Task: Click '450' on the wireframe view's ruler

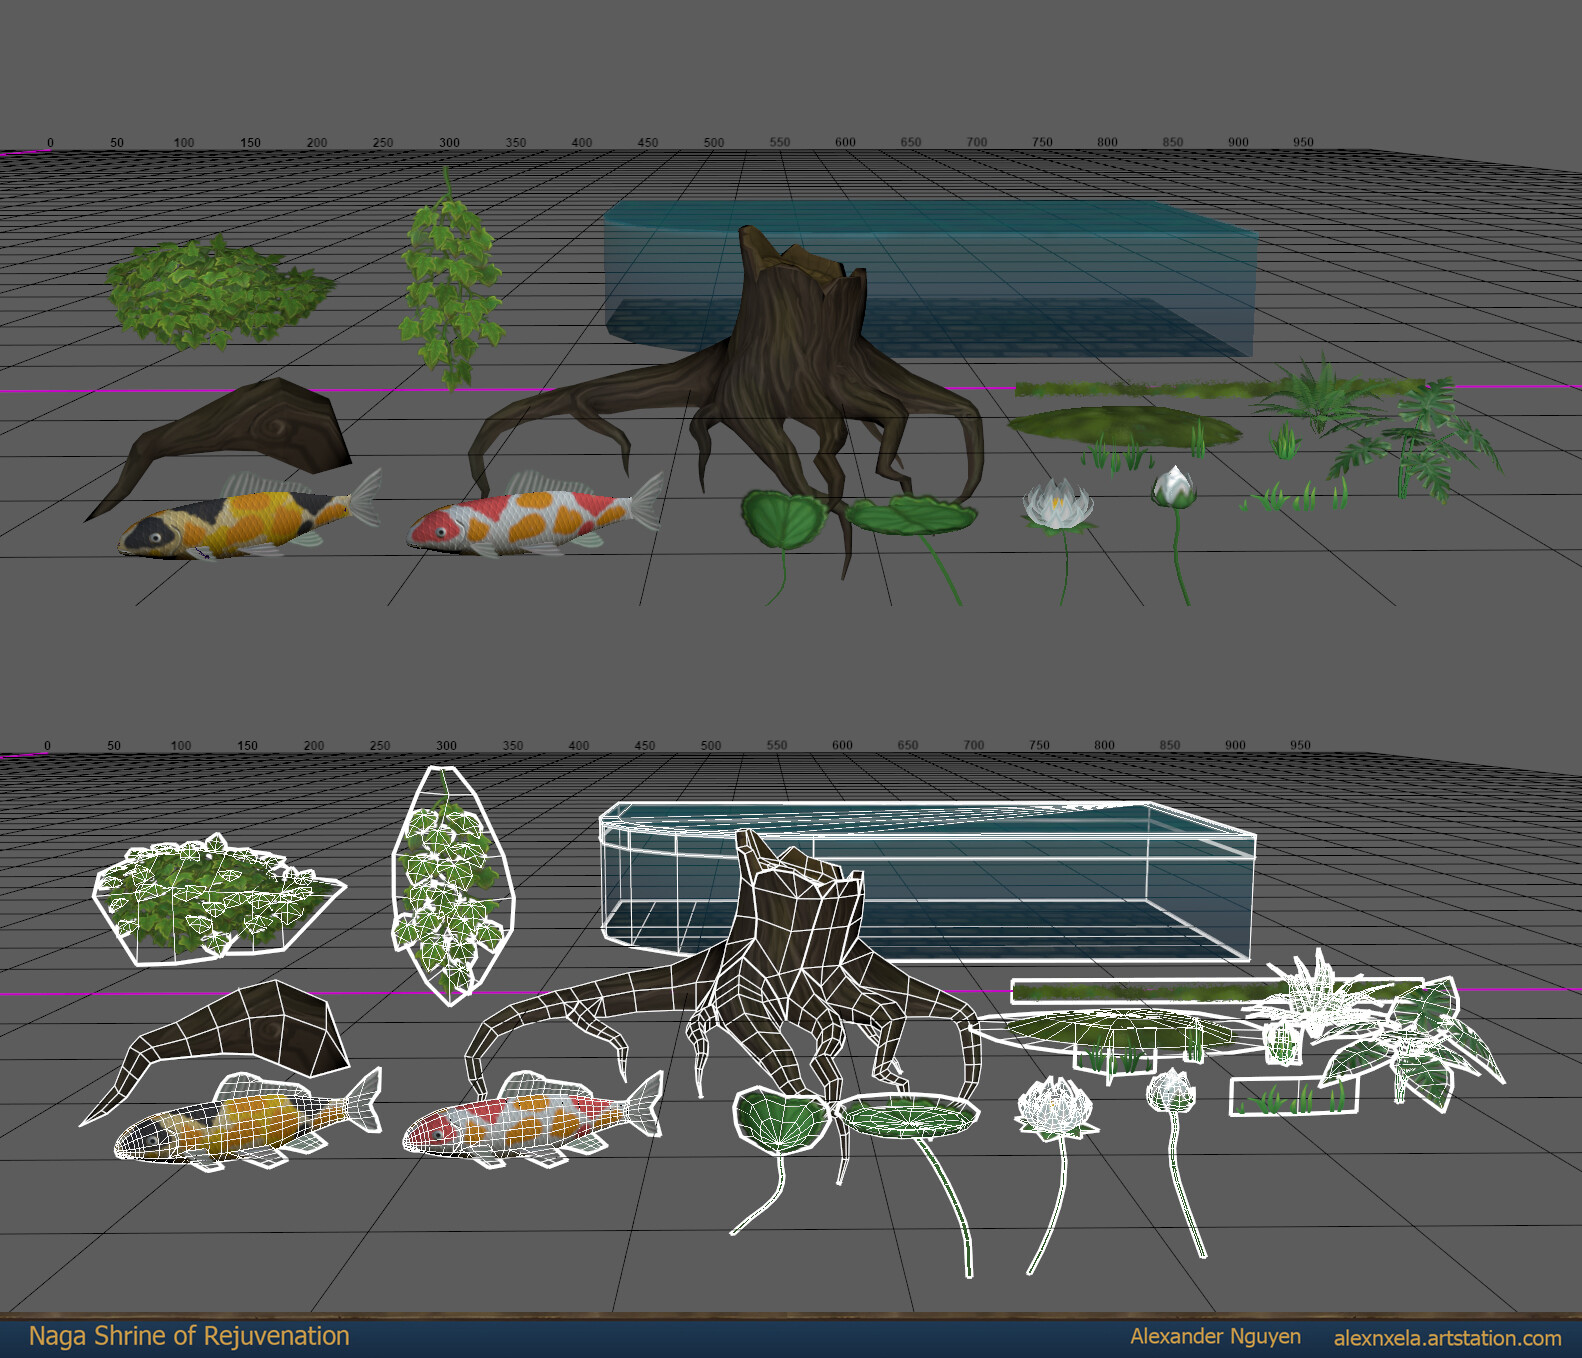Action: pos(644,746)
